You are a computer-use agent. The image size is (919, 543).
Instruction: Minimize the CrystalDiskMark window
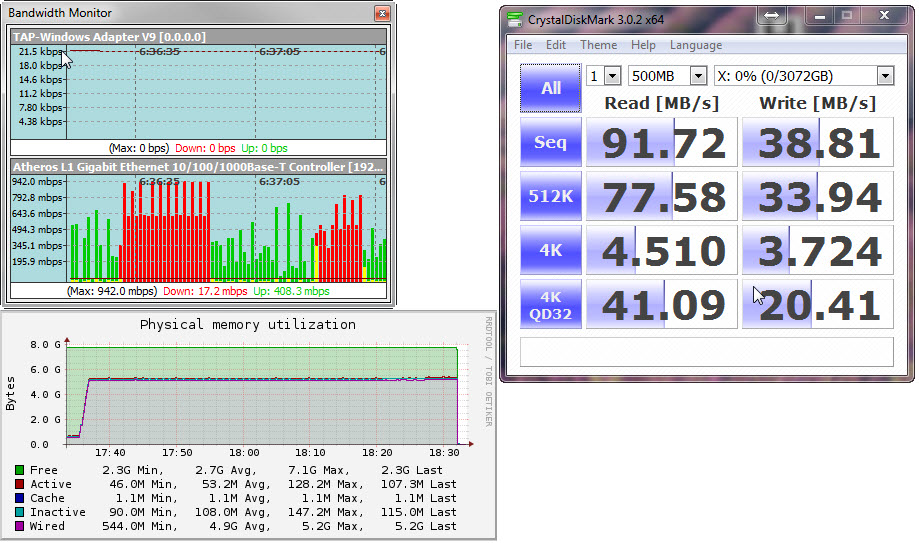817,17
